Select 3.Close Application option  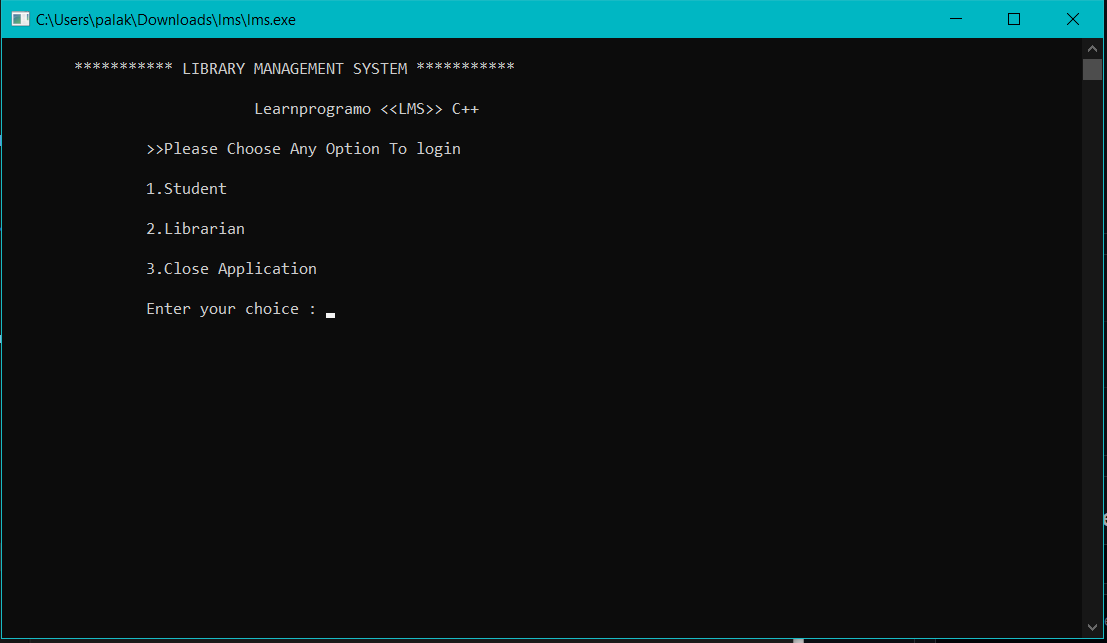coord(231,268)
